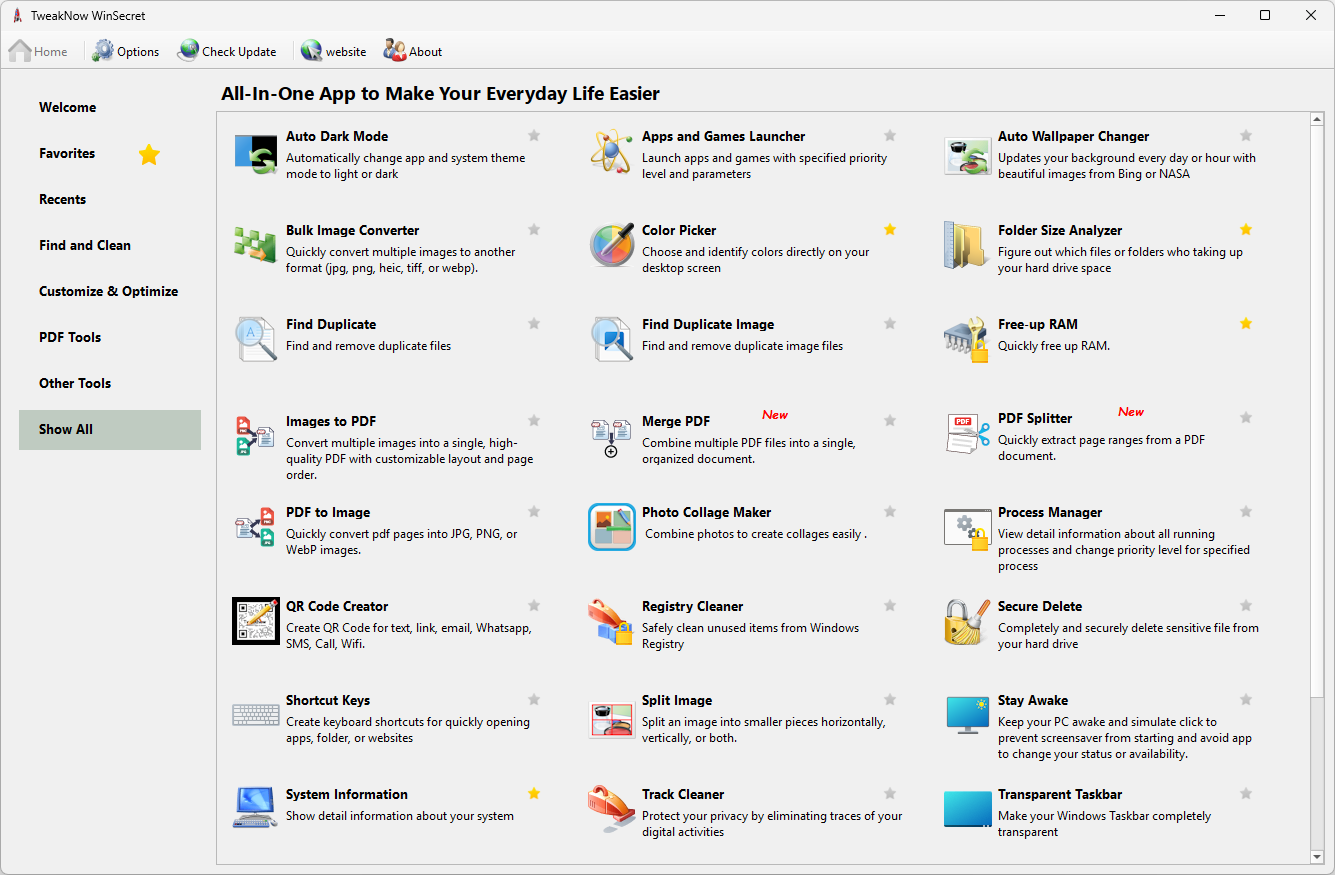
Task: Click the Split Image title
Action: click(677, 700)
